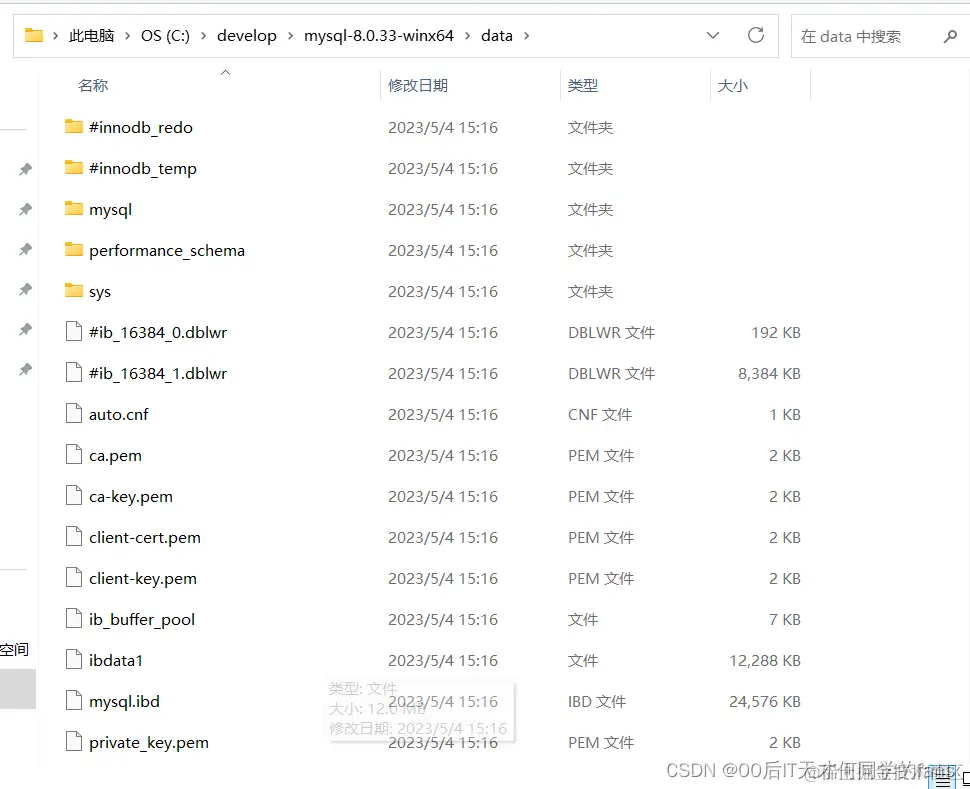Click the address bar folder icon
The height and width of the screenshot is (789, 970).
pyautogui.click(x=33, y=35)
